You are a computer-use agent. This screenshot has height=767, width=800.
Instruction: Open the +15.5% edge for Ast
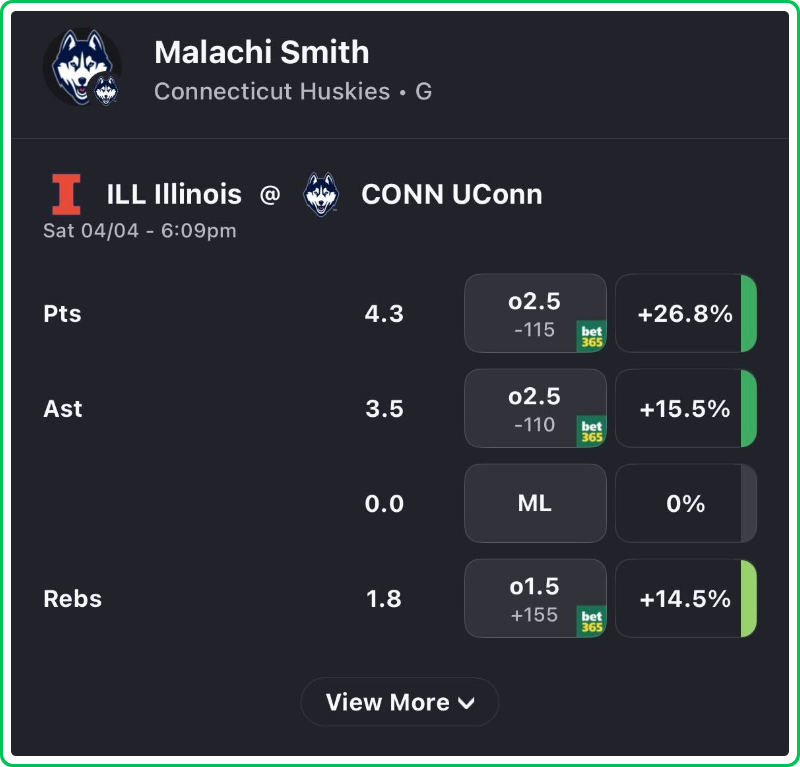pos(685,408)
